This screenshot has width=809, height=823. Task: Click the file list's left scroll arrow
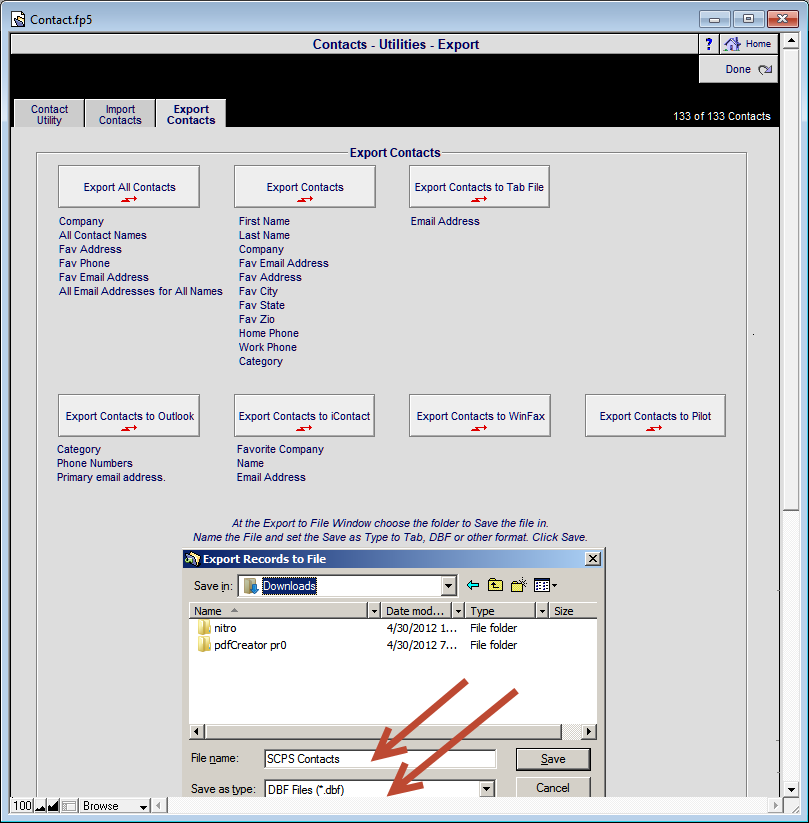197,731
